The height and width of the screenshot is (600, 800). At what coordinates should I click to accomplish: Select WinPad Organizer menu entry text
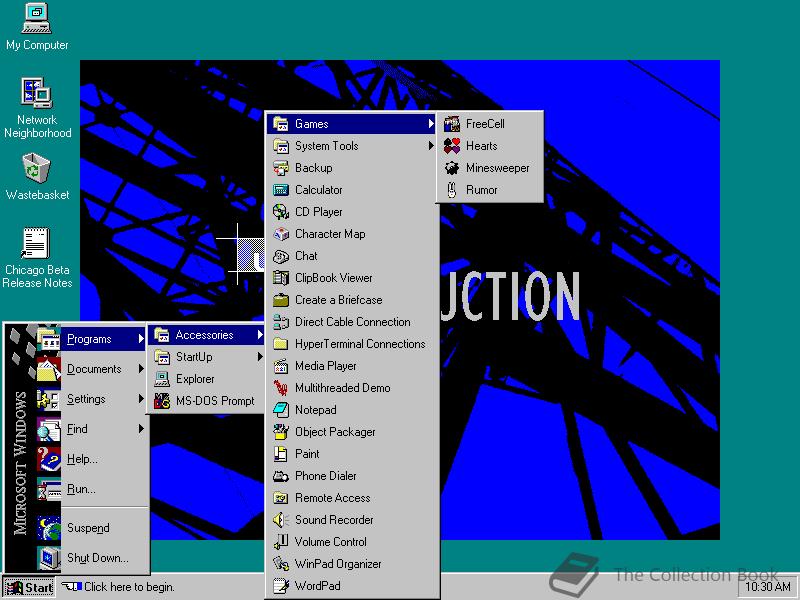[338, 564]
